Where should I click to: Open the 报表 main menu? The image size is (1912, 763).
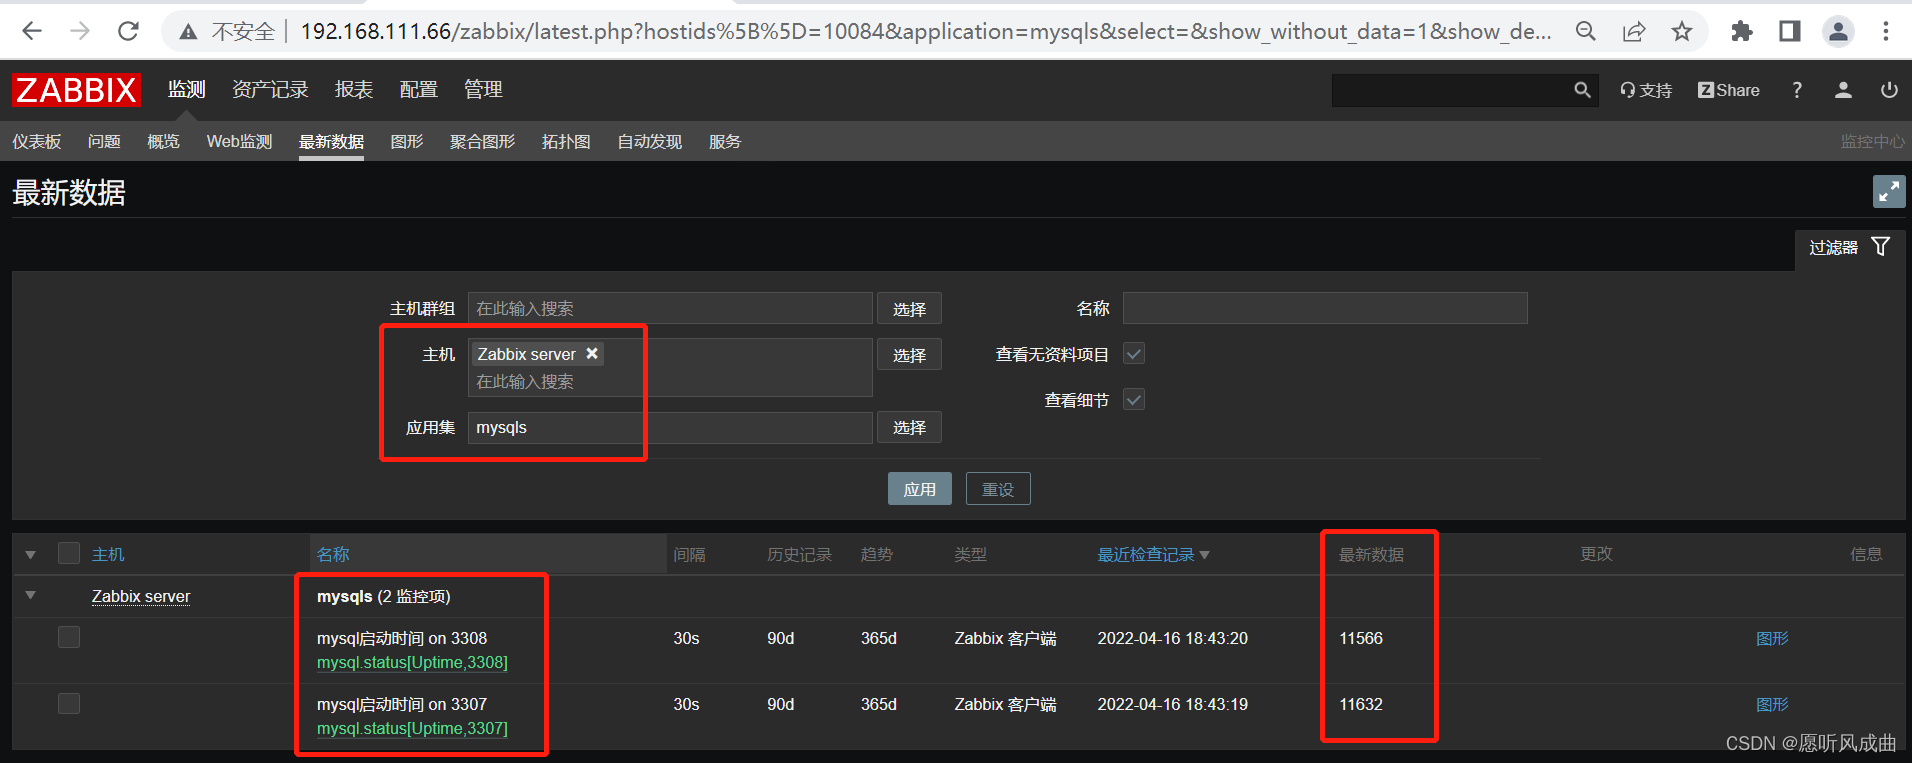click(x=354, y=90)
